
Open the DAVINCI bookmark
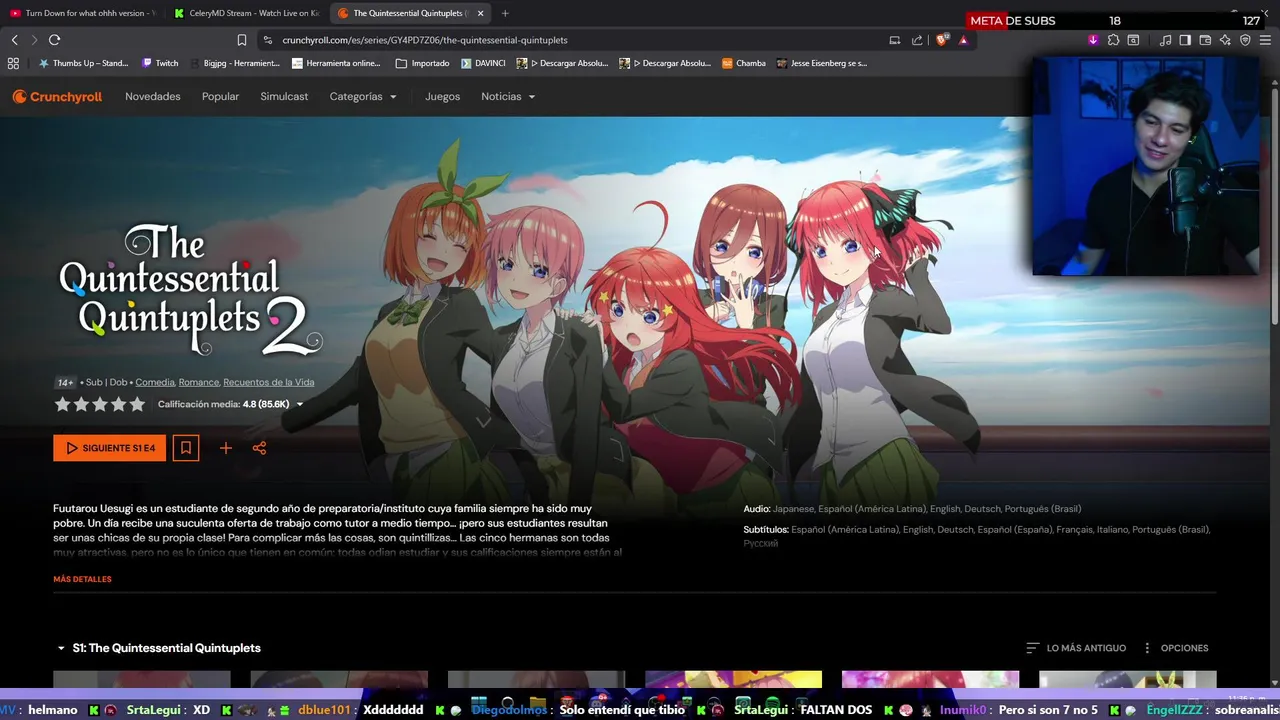(483, 63)
